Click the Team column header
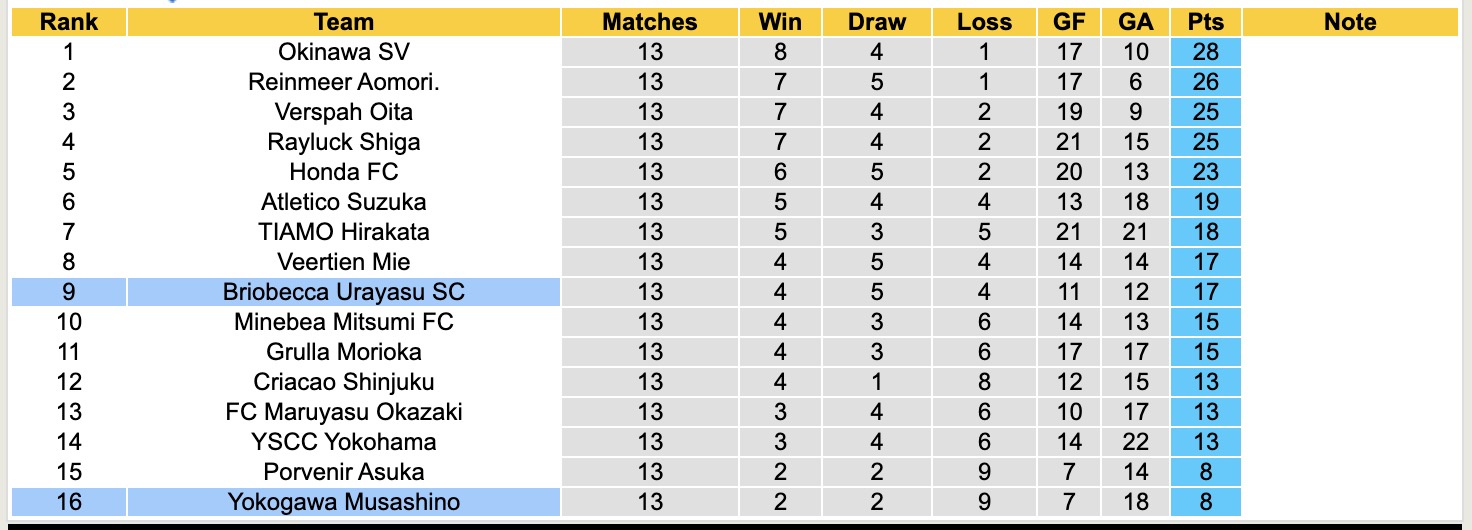Viewport: 1472px width, 530px height. (x=344, y=22)
